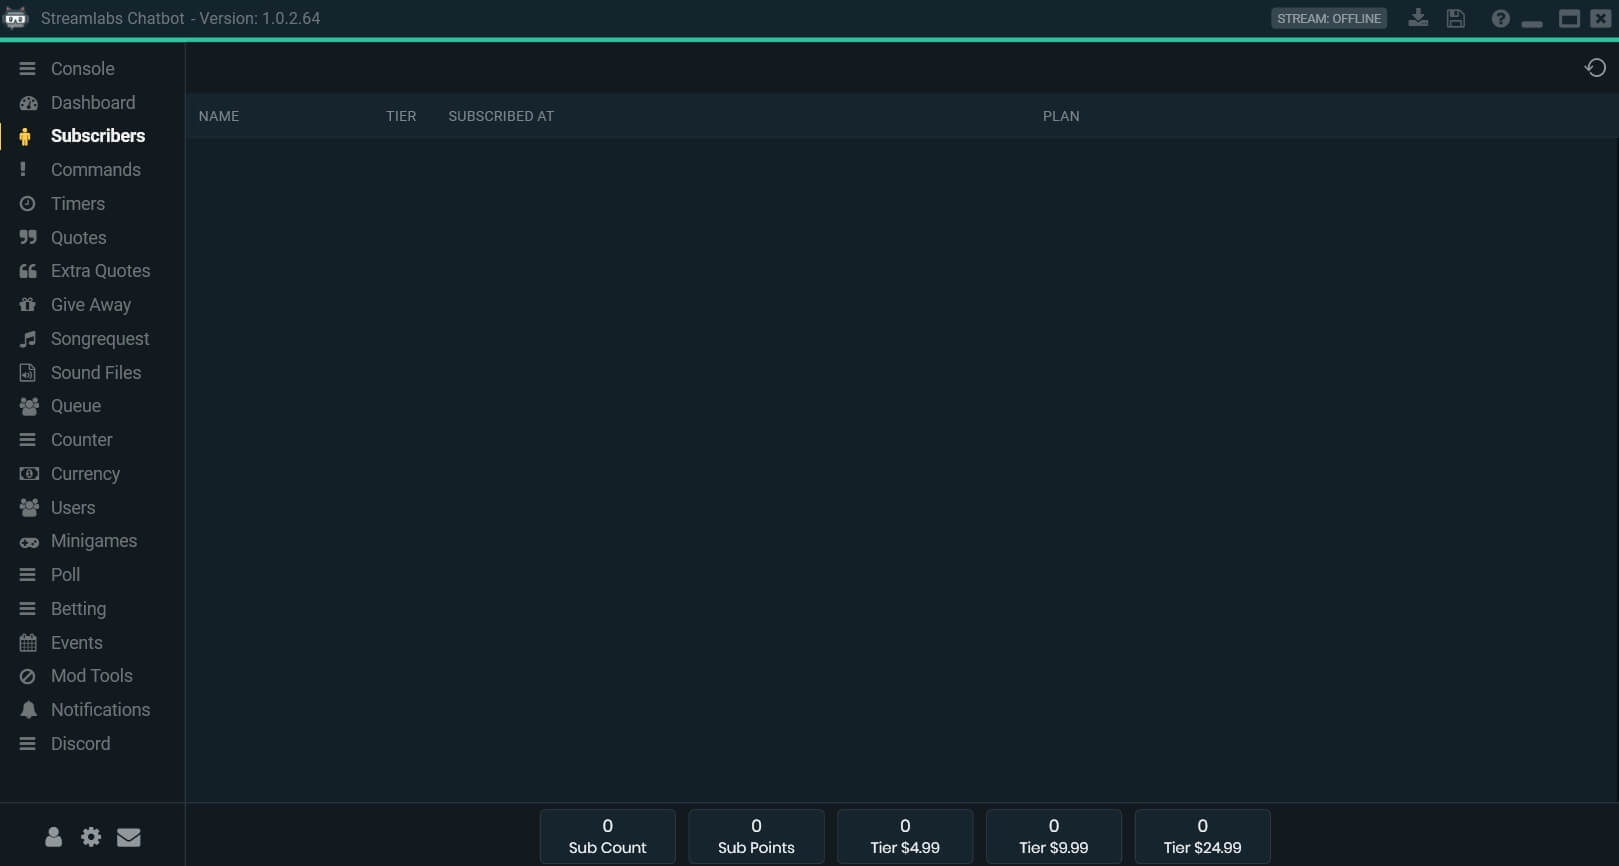Viewport: 1619px width, 866px height.
Task: Open the help question mark icon
Action: tap(1500, 18)
